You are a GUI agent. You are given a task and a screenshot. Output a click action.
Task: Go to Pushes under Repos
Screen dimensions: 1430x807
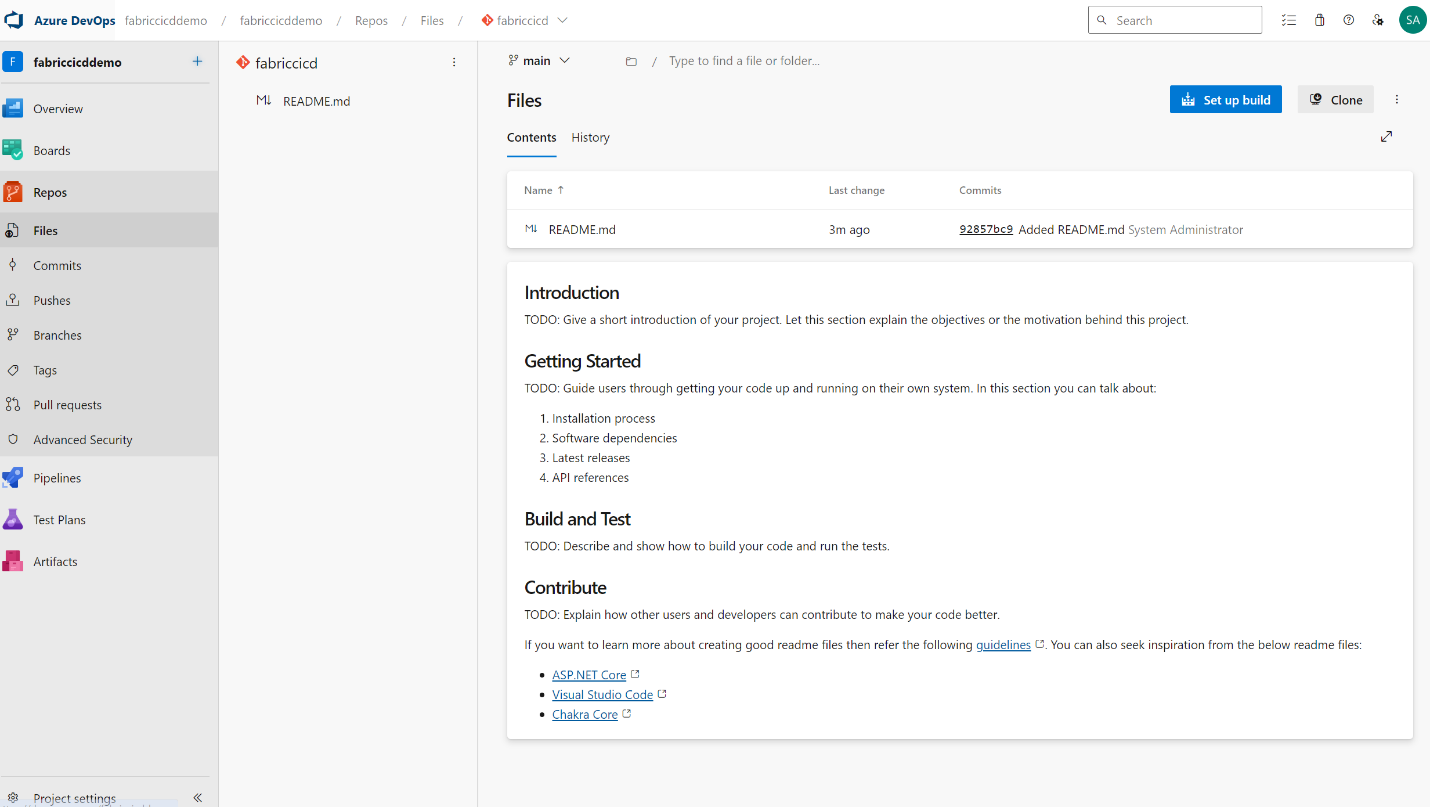click(x=109, y=300)
